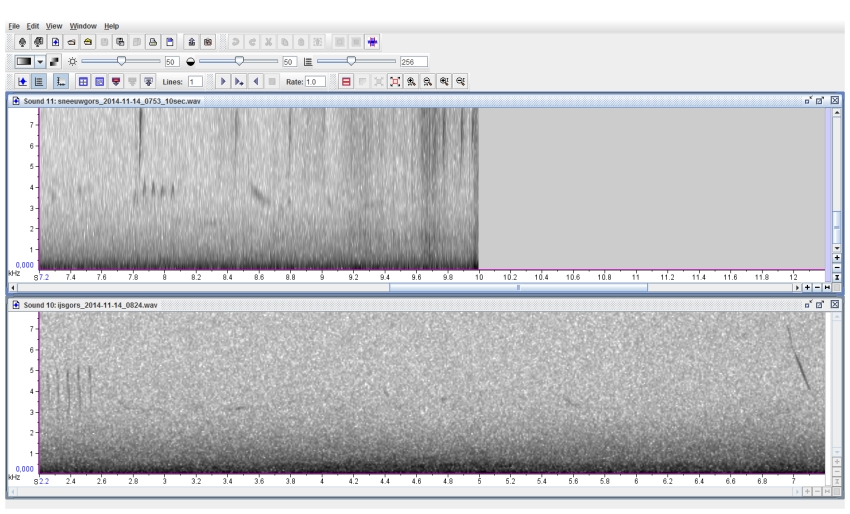Click the Lines input field
Image resolution: width=850 pixels, height=514 pixels.
(197, 80)
